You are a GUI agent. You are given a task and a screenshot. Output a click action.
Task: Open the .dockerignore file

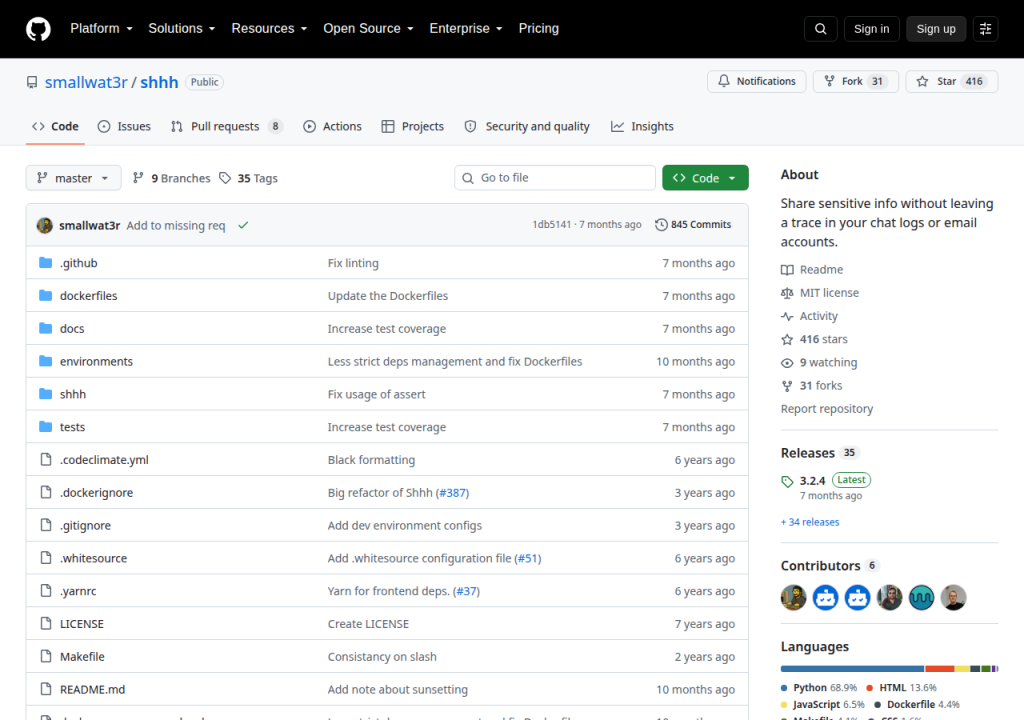tap(96, 492)
